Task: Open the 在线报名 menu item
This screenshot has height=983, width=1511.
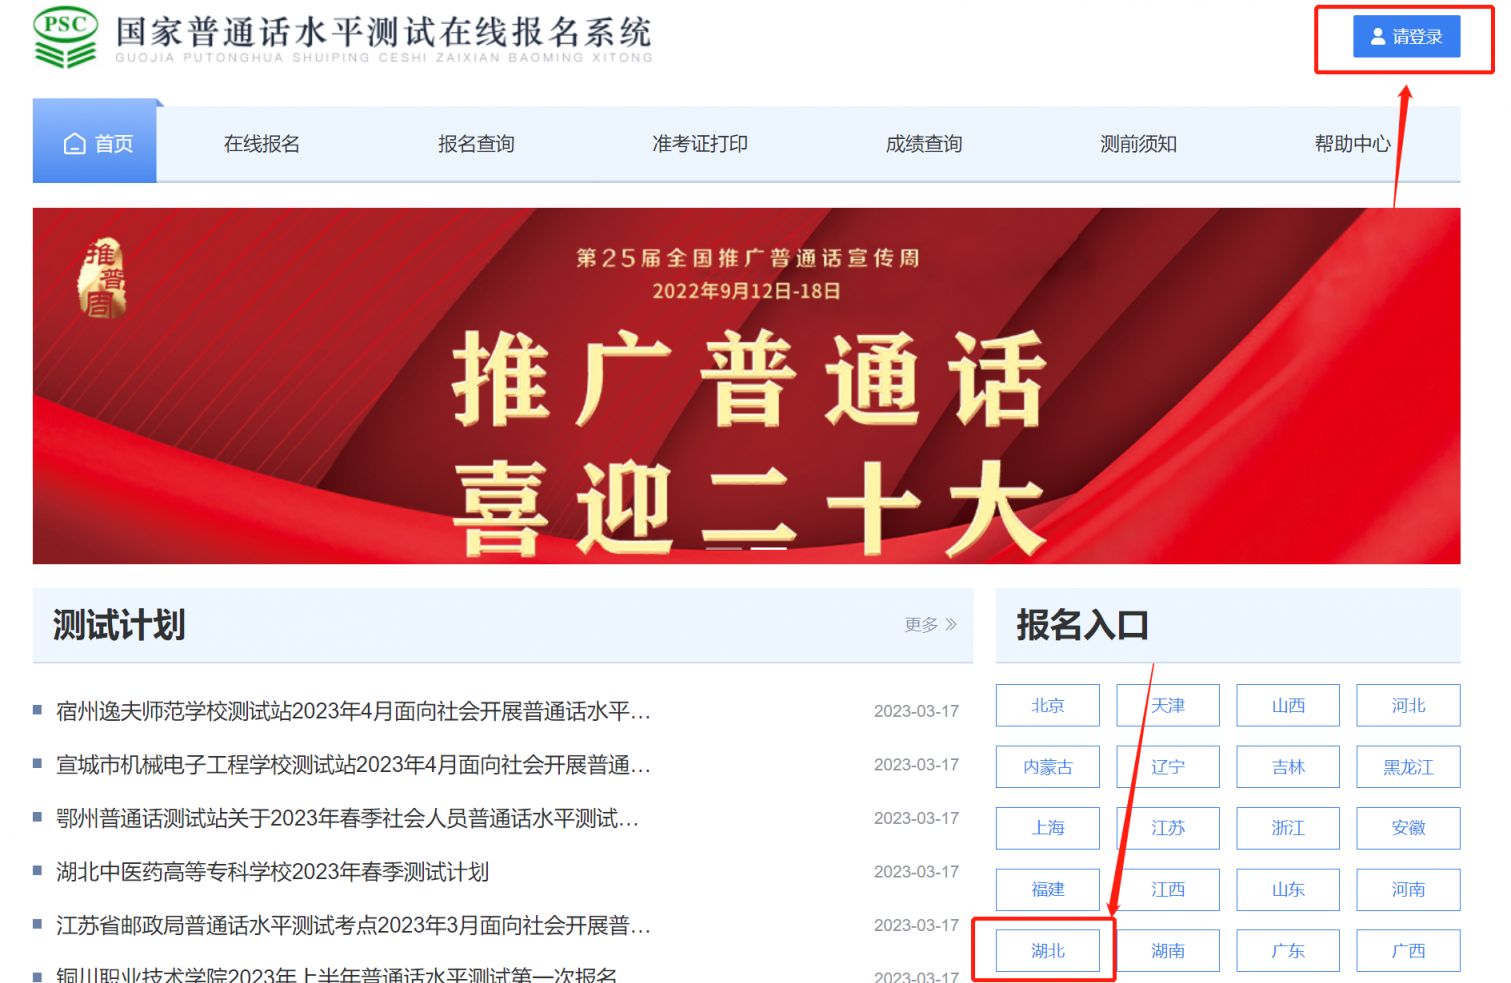Action: pos(261,144)
